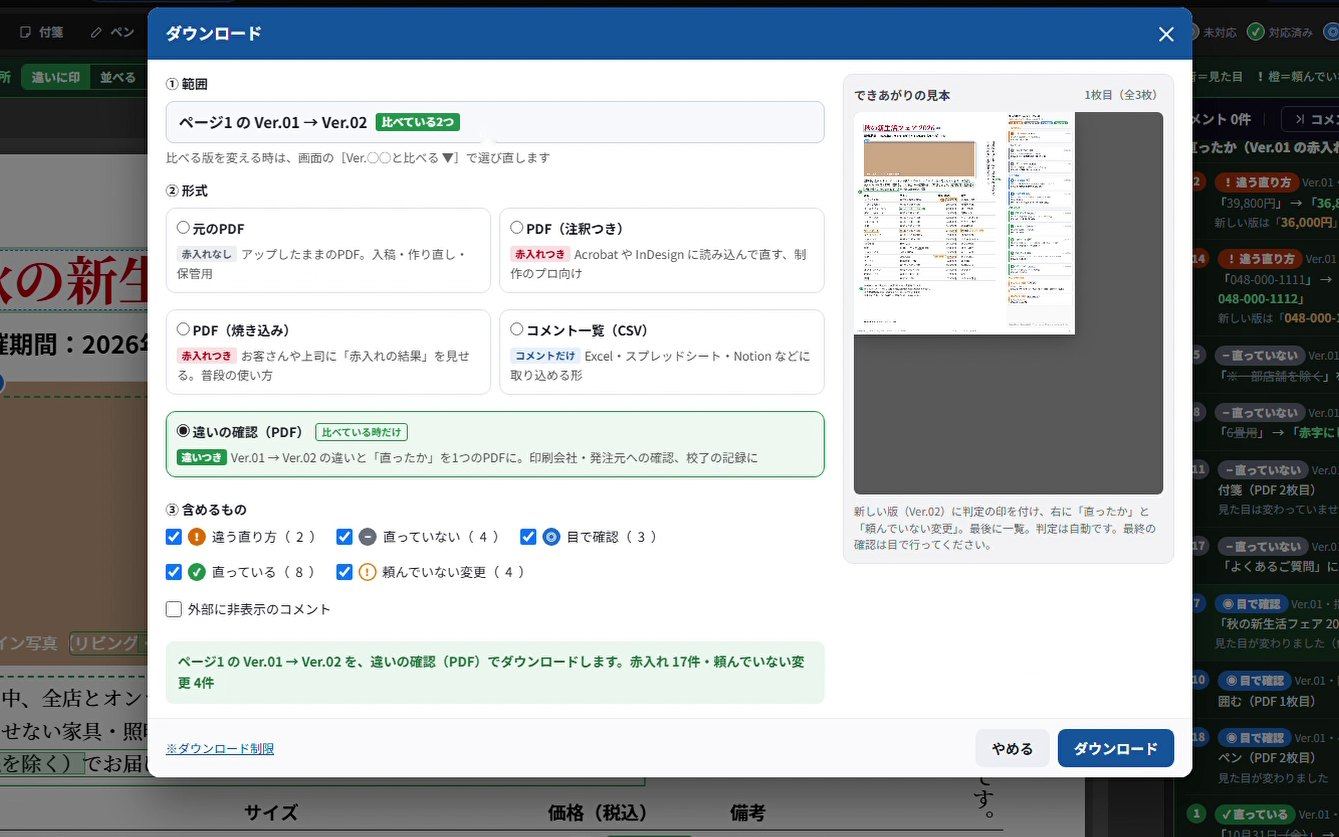Screen dimensions: 1339x837
Task: Click the 未対応 status filter at top right
Action: pyautogui.click(x=1218, y=32)
